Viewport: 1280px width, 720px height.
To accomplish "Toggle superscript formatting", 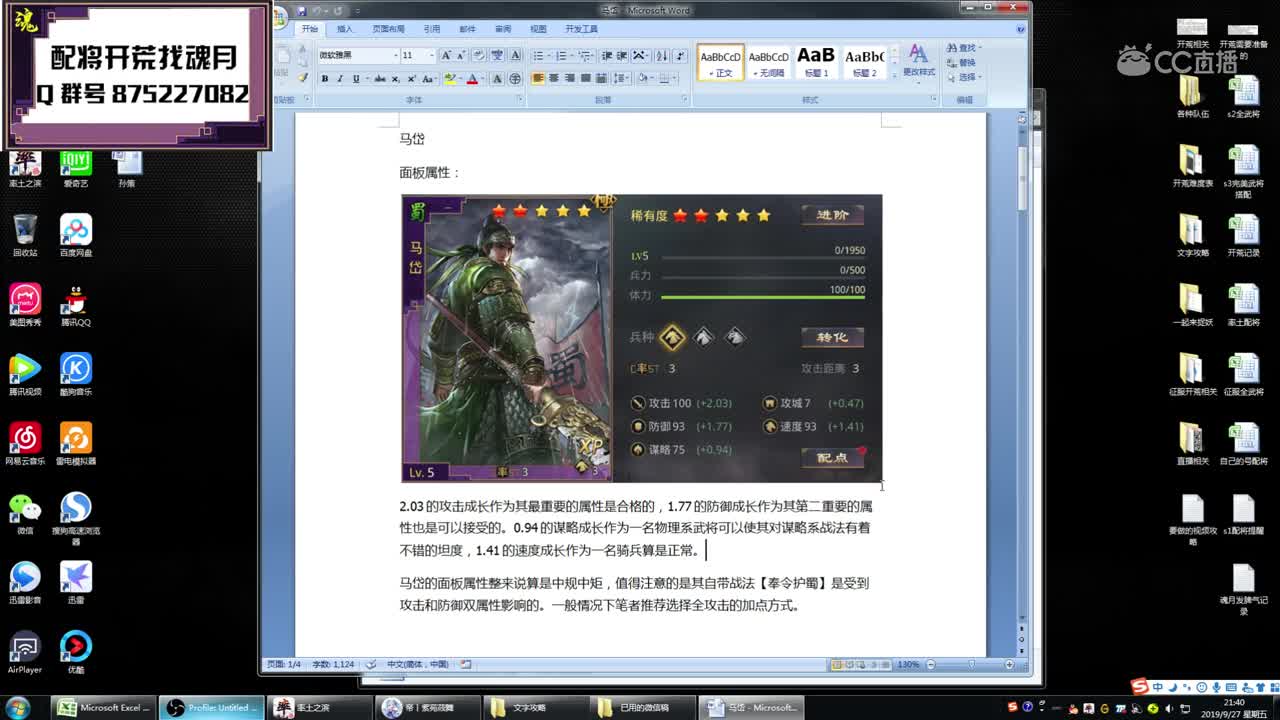I will 411,79.
